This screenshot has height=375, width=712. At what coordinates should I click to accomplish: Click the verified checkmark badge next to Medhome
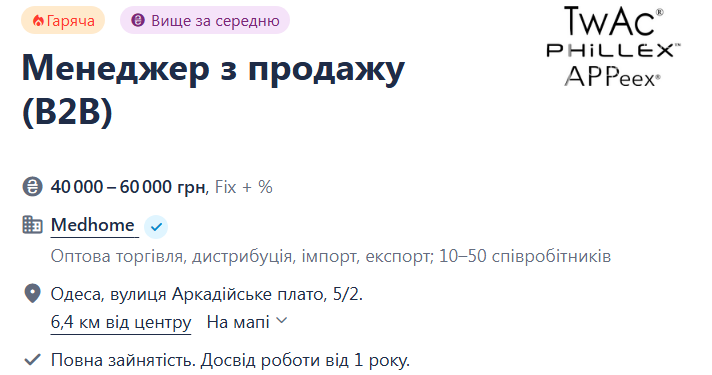(x=156, y=227)
